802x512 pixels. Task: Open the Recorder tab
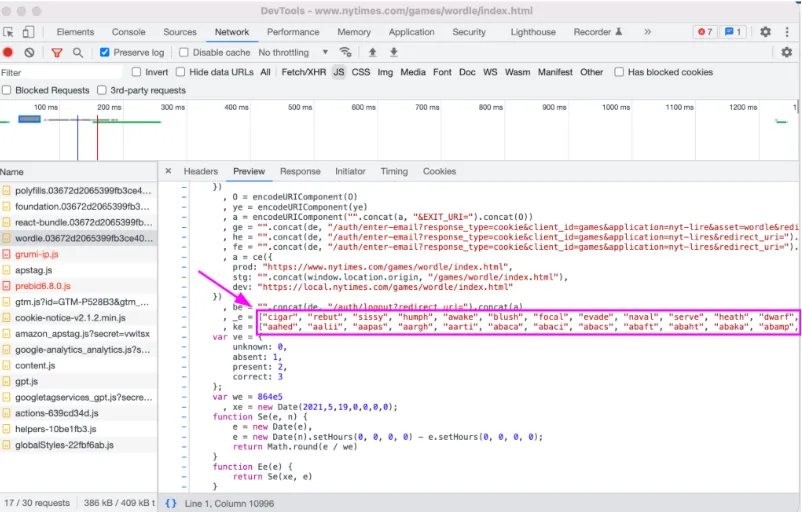[597, 32]
